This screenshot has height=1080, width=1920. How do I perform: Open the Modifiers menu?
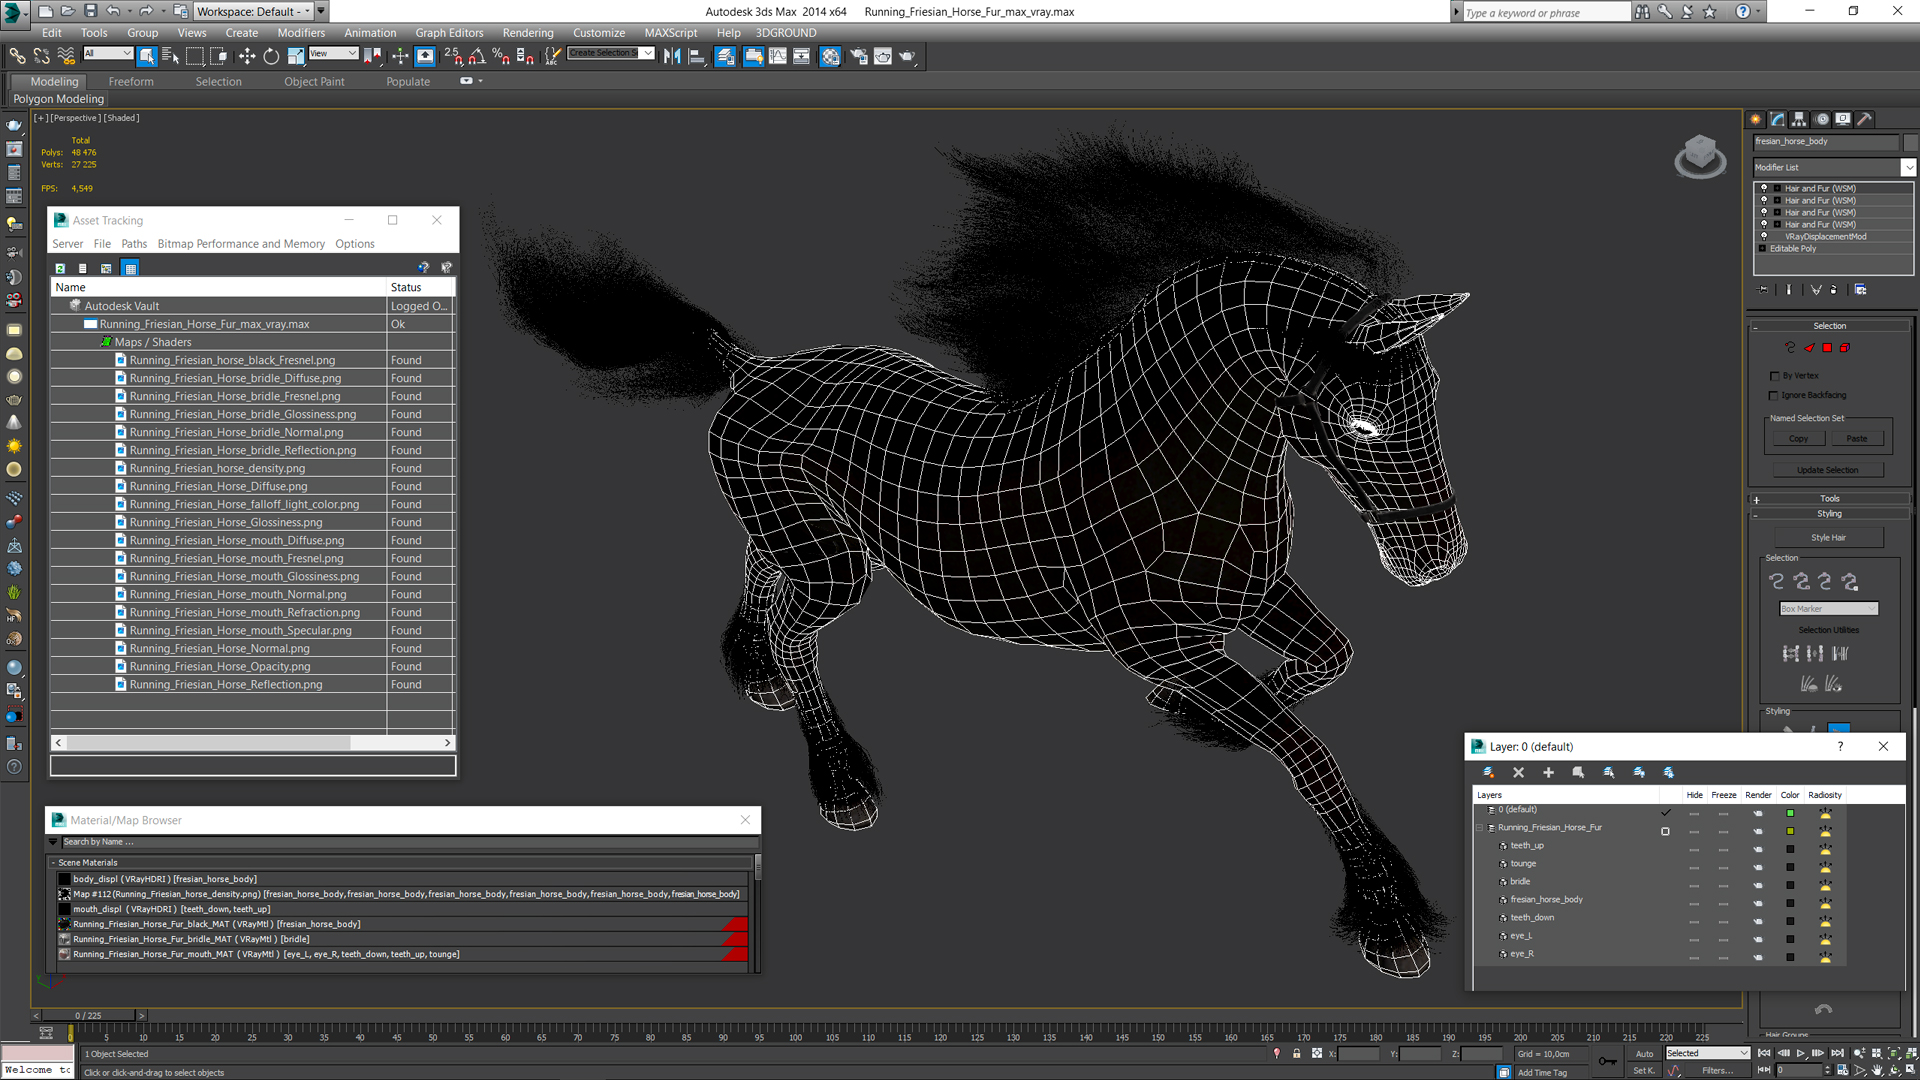tap(301, 33)
